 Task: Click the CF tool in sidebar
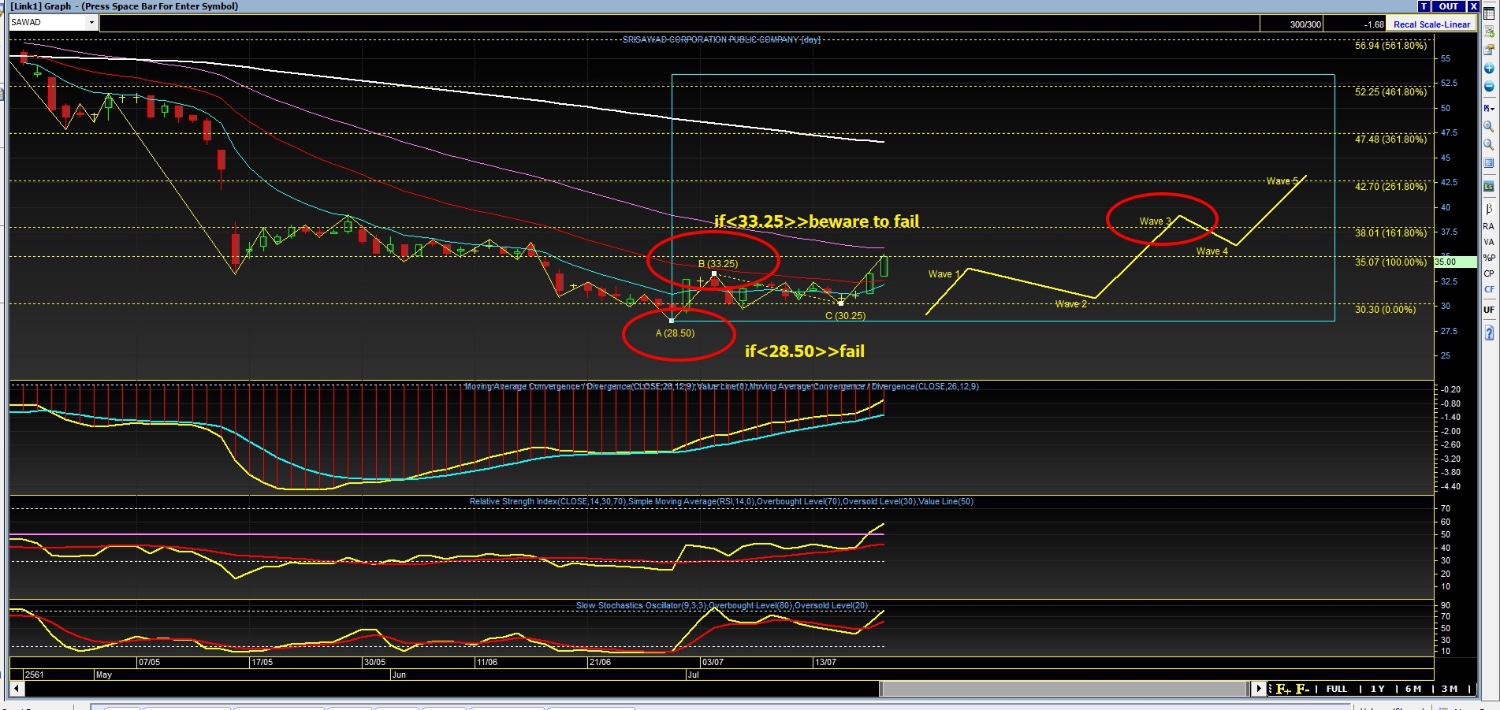click(1488, 290)
